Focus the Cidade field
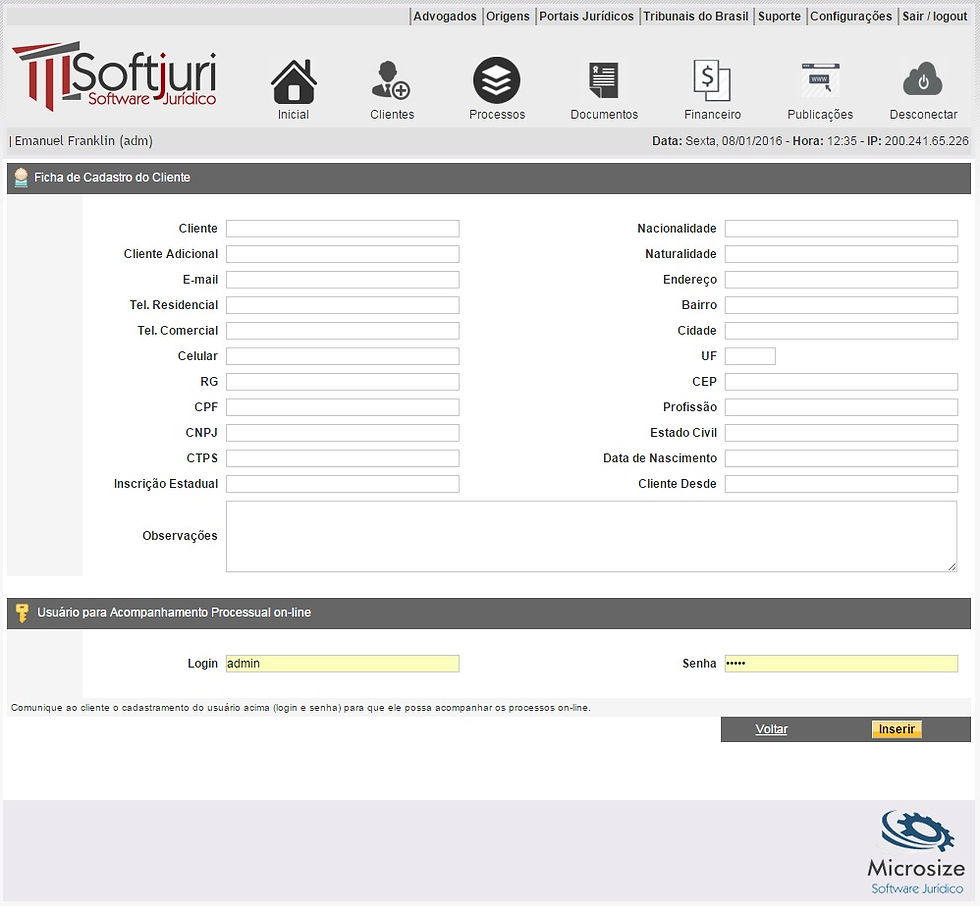The height and width of the screenshot is (906, 980). pyautogui.click(x=841, y=331)
